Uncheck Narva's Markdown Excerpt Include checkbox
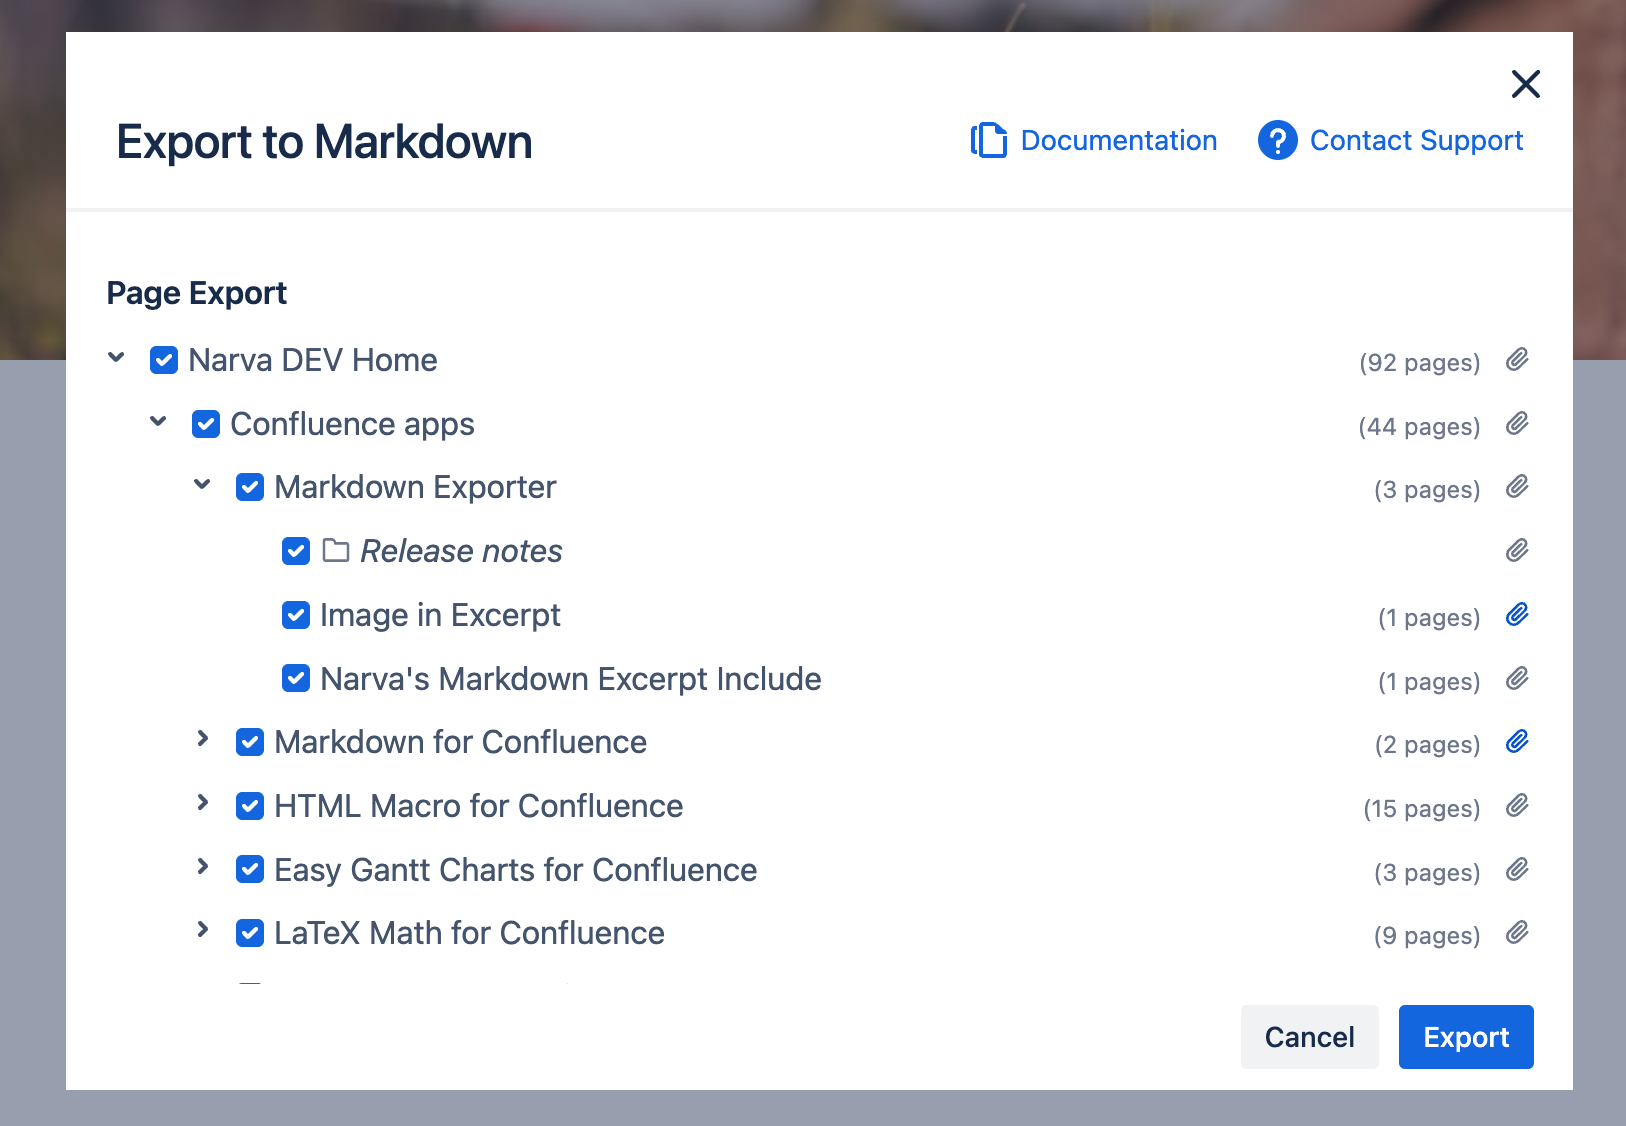 coord(296,679)
